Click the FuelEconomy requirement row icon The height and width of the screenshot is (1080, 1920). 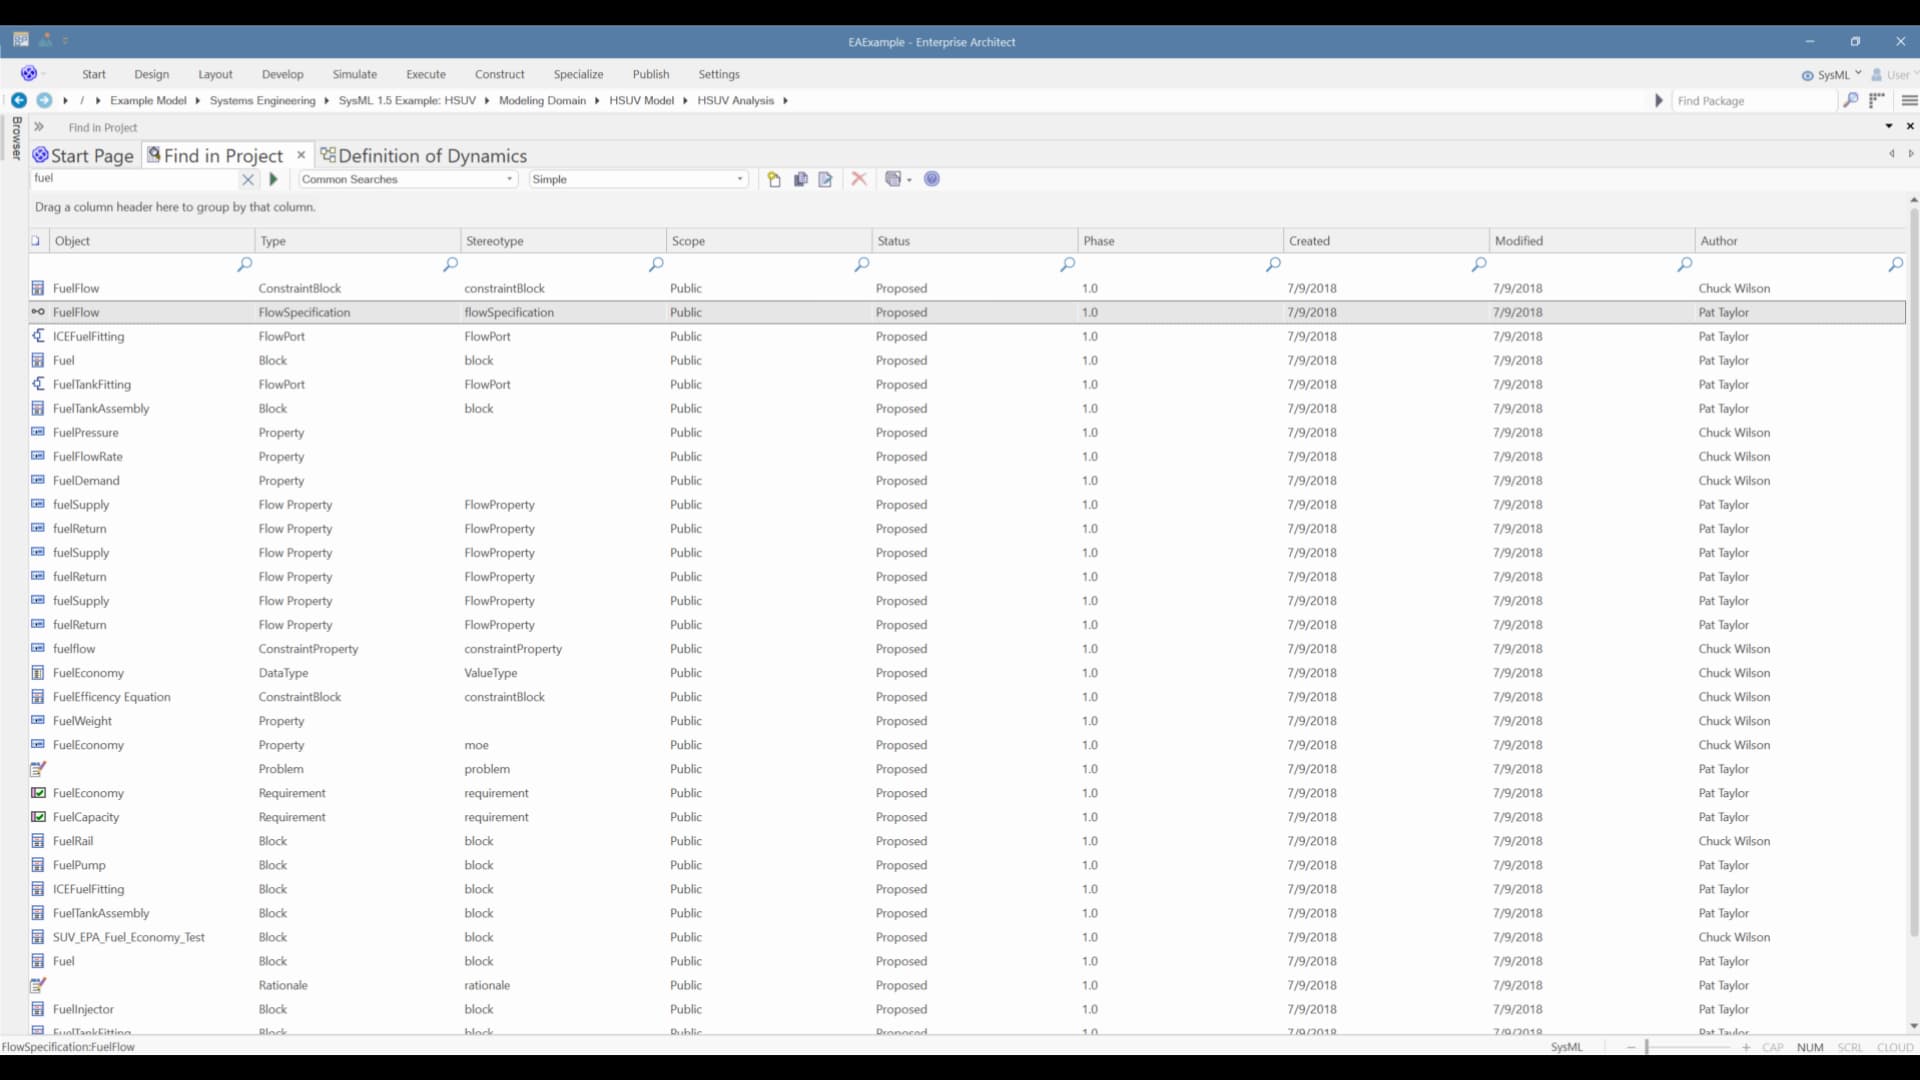(x=38, y=793)
